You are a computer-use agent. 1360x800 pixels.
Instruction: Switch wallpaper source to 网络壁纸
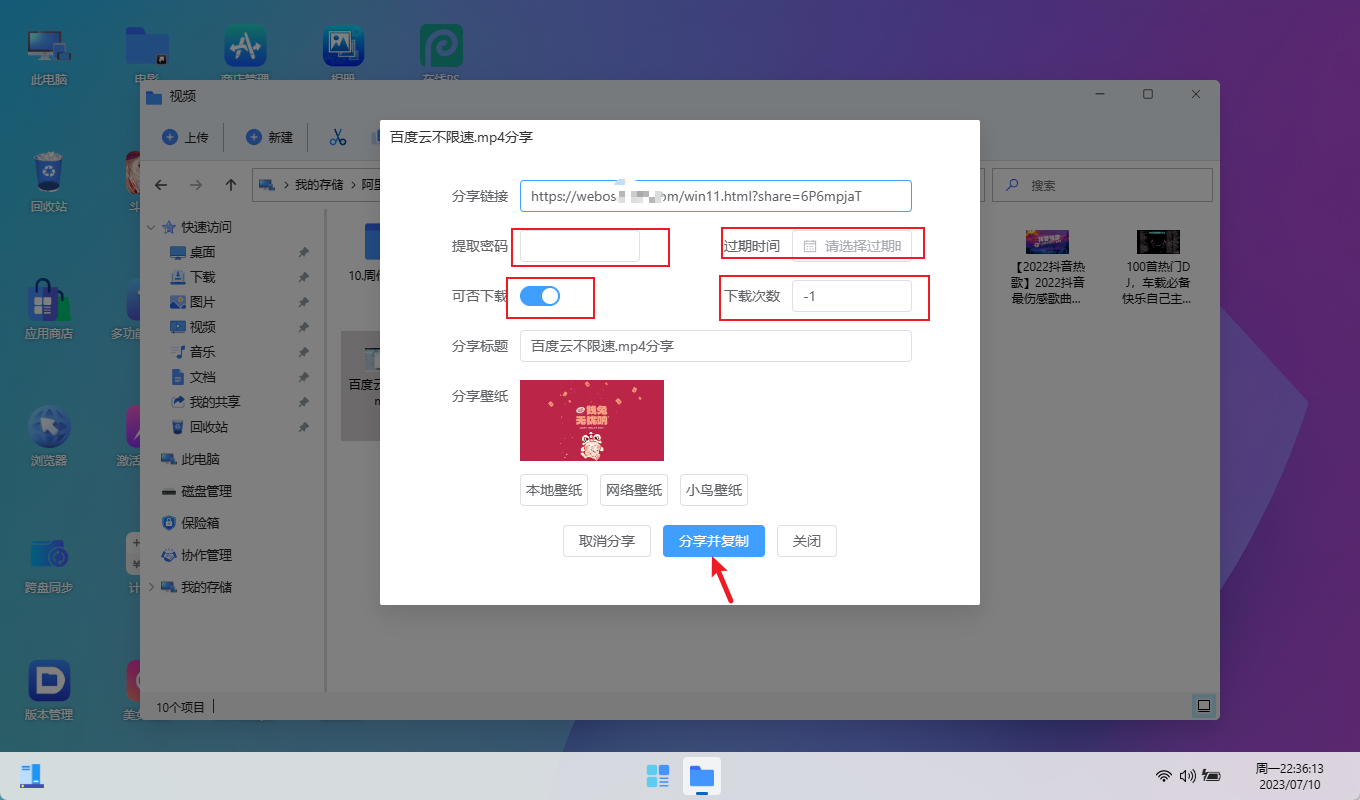click(x=633, y=490)
